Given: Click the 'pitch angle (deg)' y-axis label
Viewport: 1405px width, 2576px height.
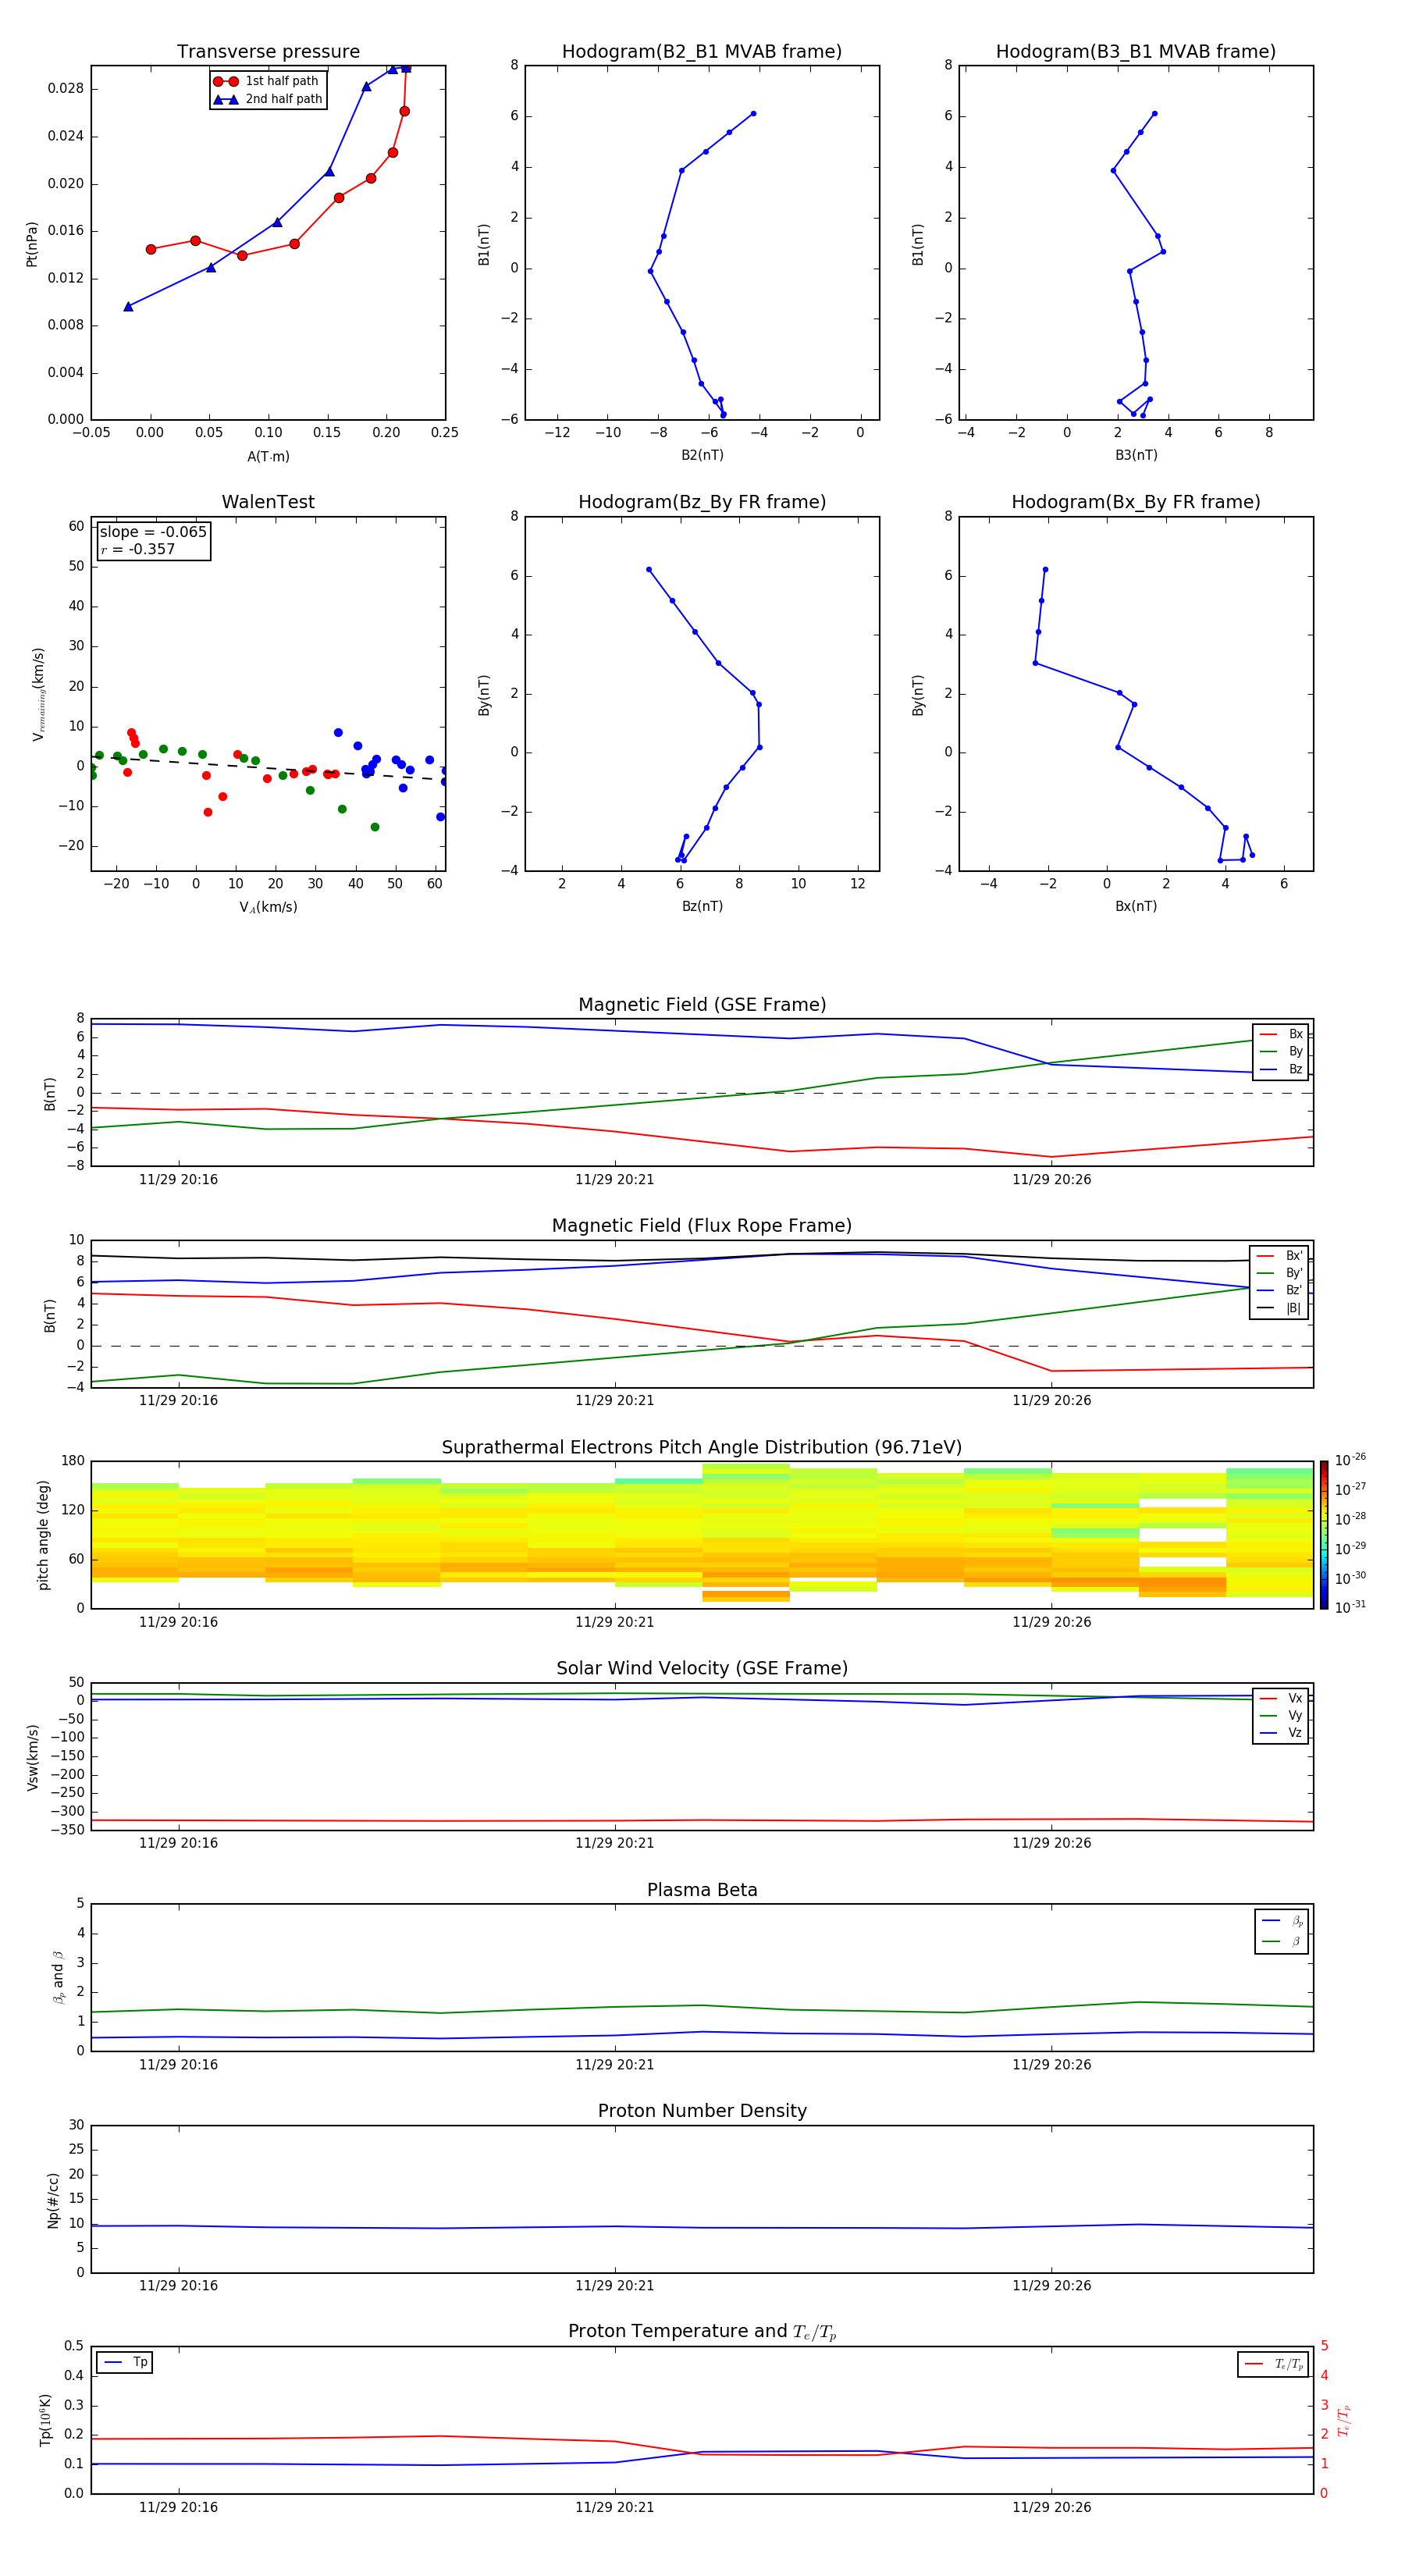Looking at the screenshot, I should point(44,1535).
